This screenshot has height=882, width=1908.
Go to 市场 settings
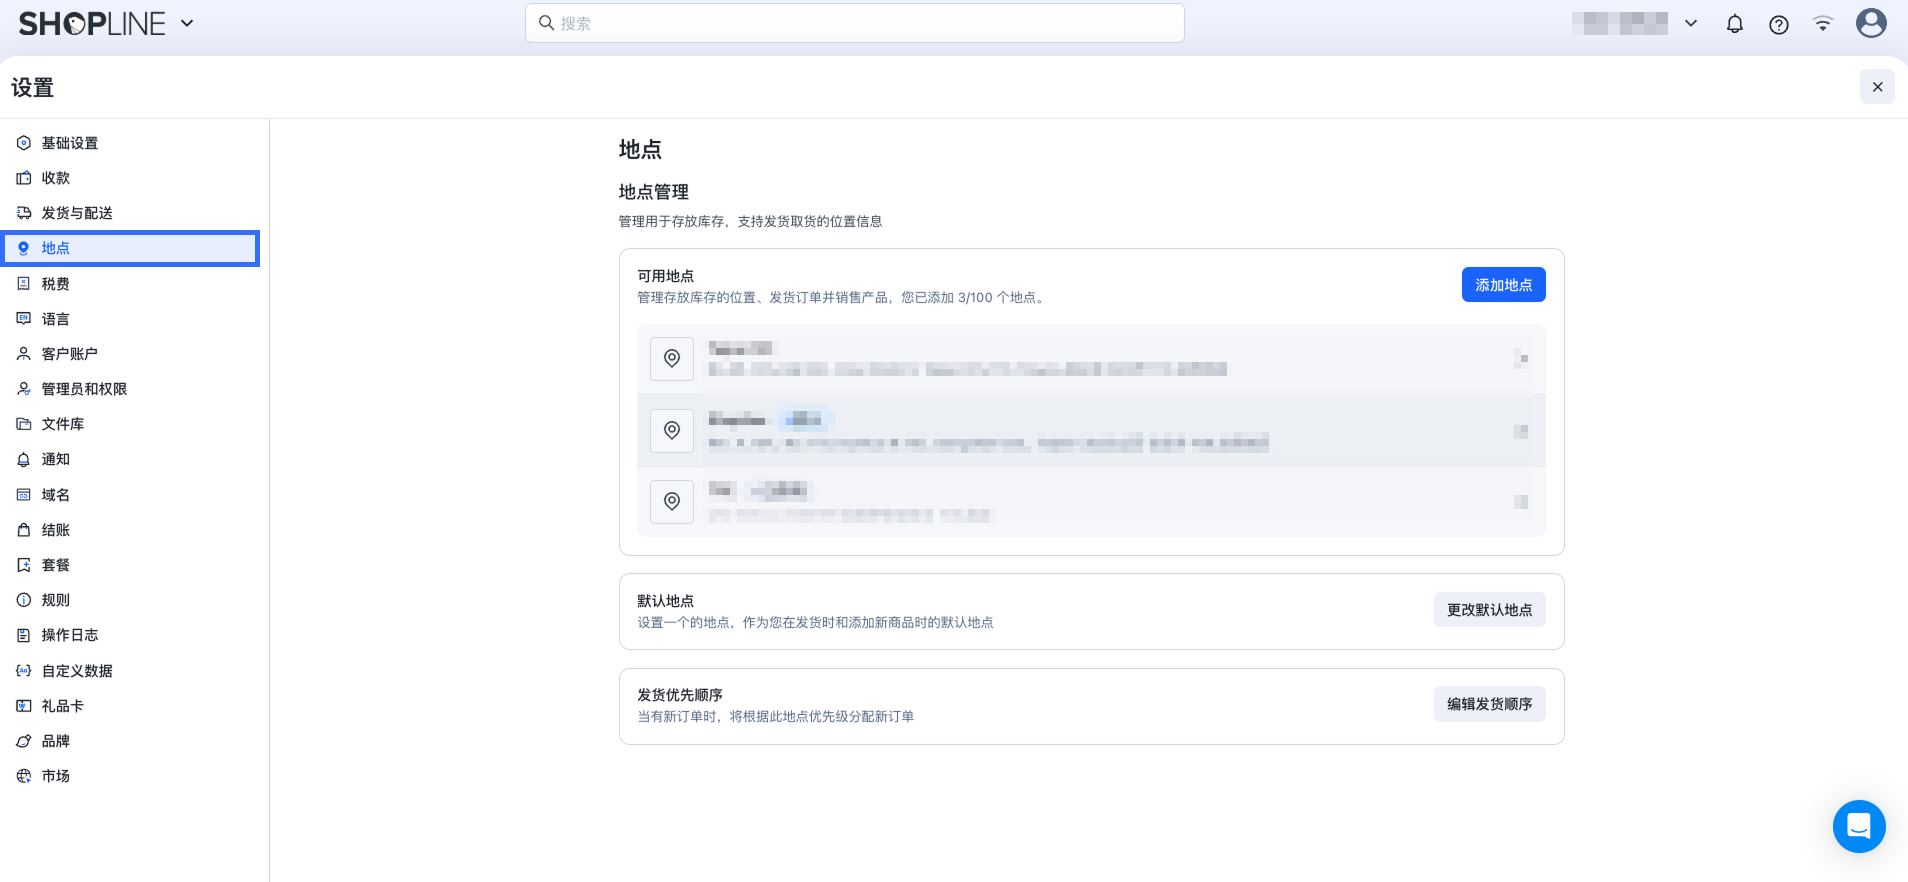point(132,776)
